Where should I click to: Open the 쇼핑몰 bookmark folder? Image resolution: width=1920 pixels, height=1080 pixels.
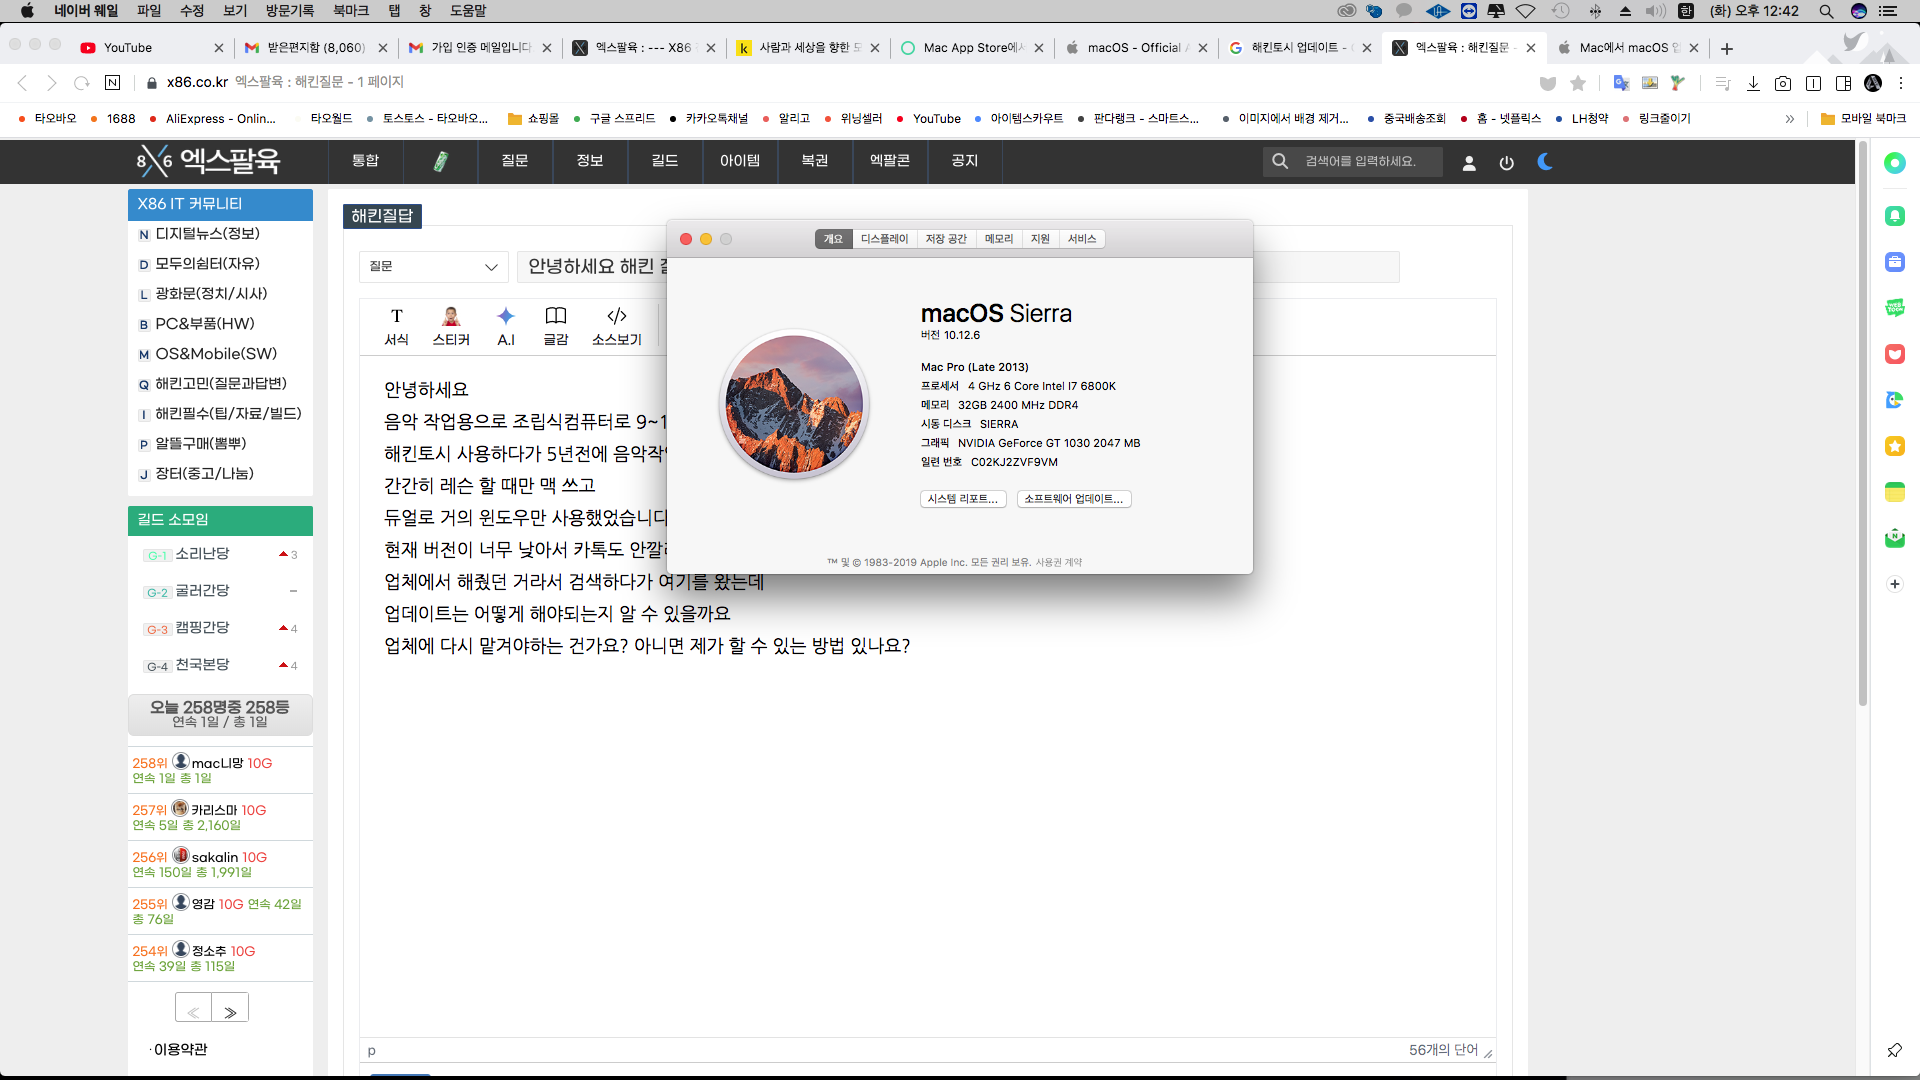coord(534,118)
